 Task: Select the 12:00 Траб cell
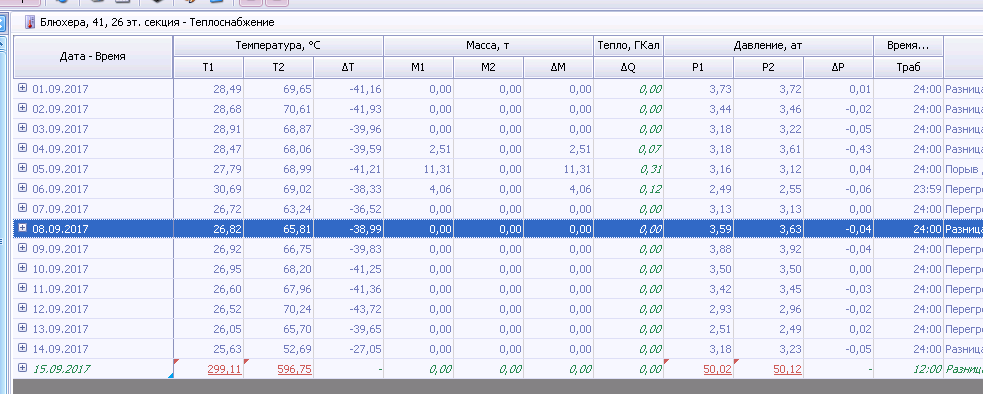[x=908, y=370]
